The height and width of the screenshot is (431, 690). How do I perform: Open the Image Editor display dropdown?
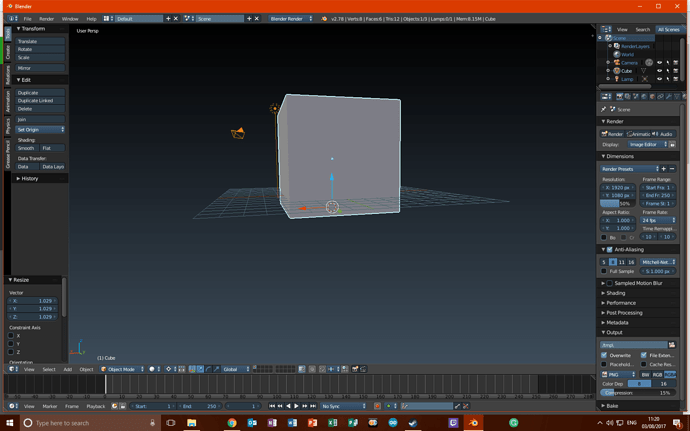tap(647, 144)
